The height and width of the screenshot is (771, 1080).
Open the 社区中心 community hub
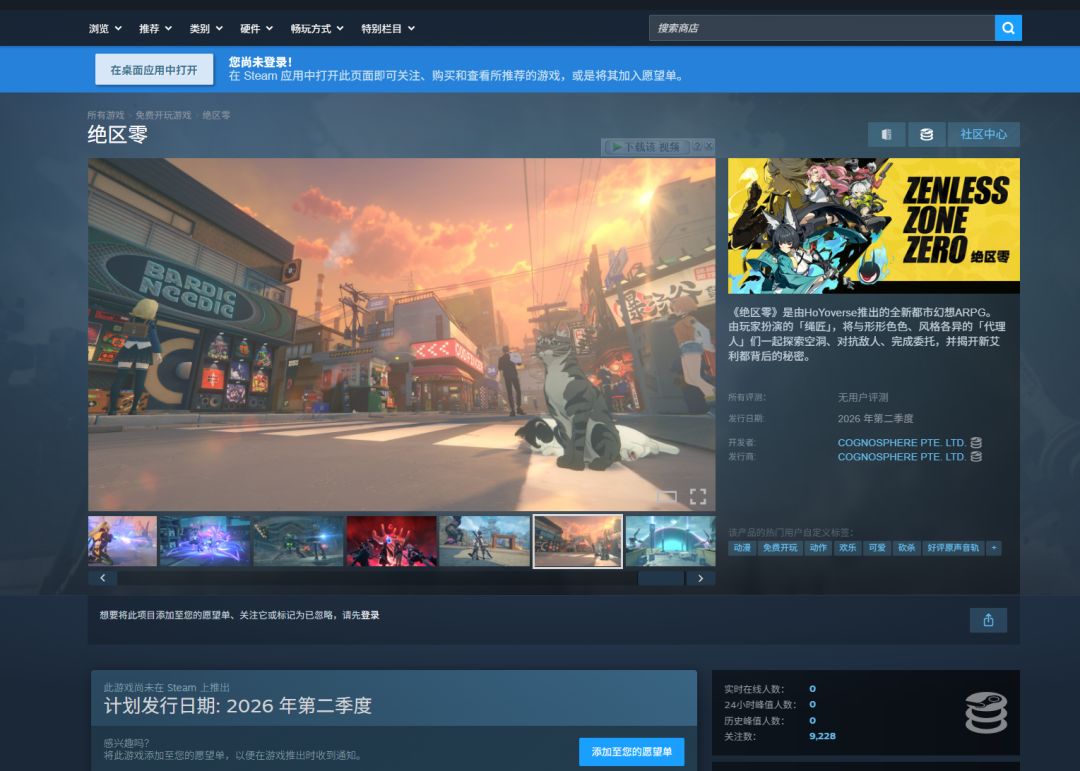coord(984,134)
